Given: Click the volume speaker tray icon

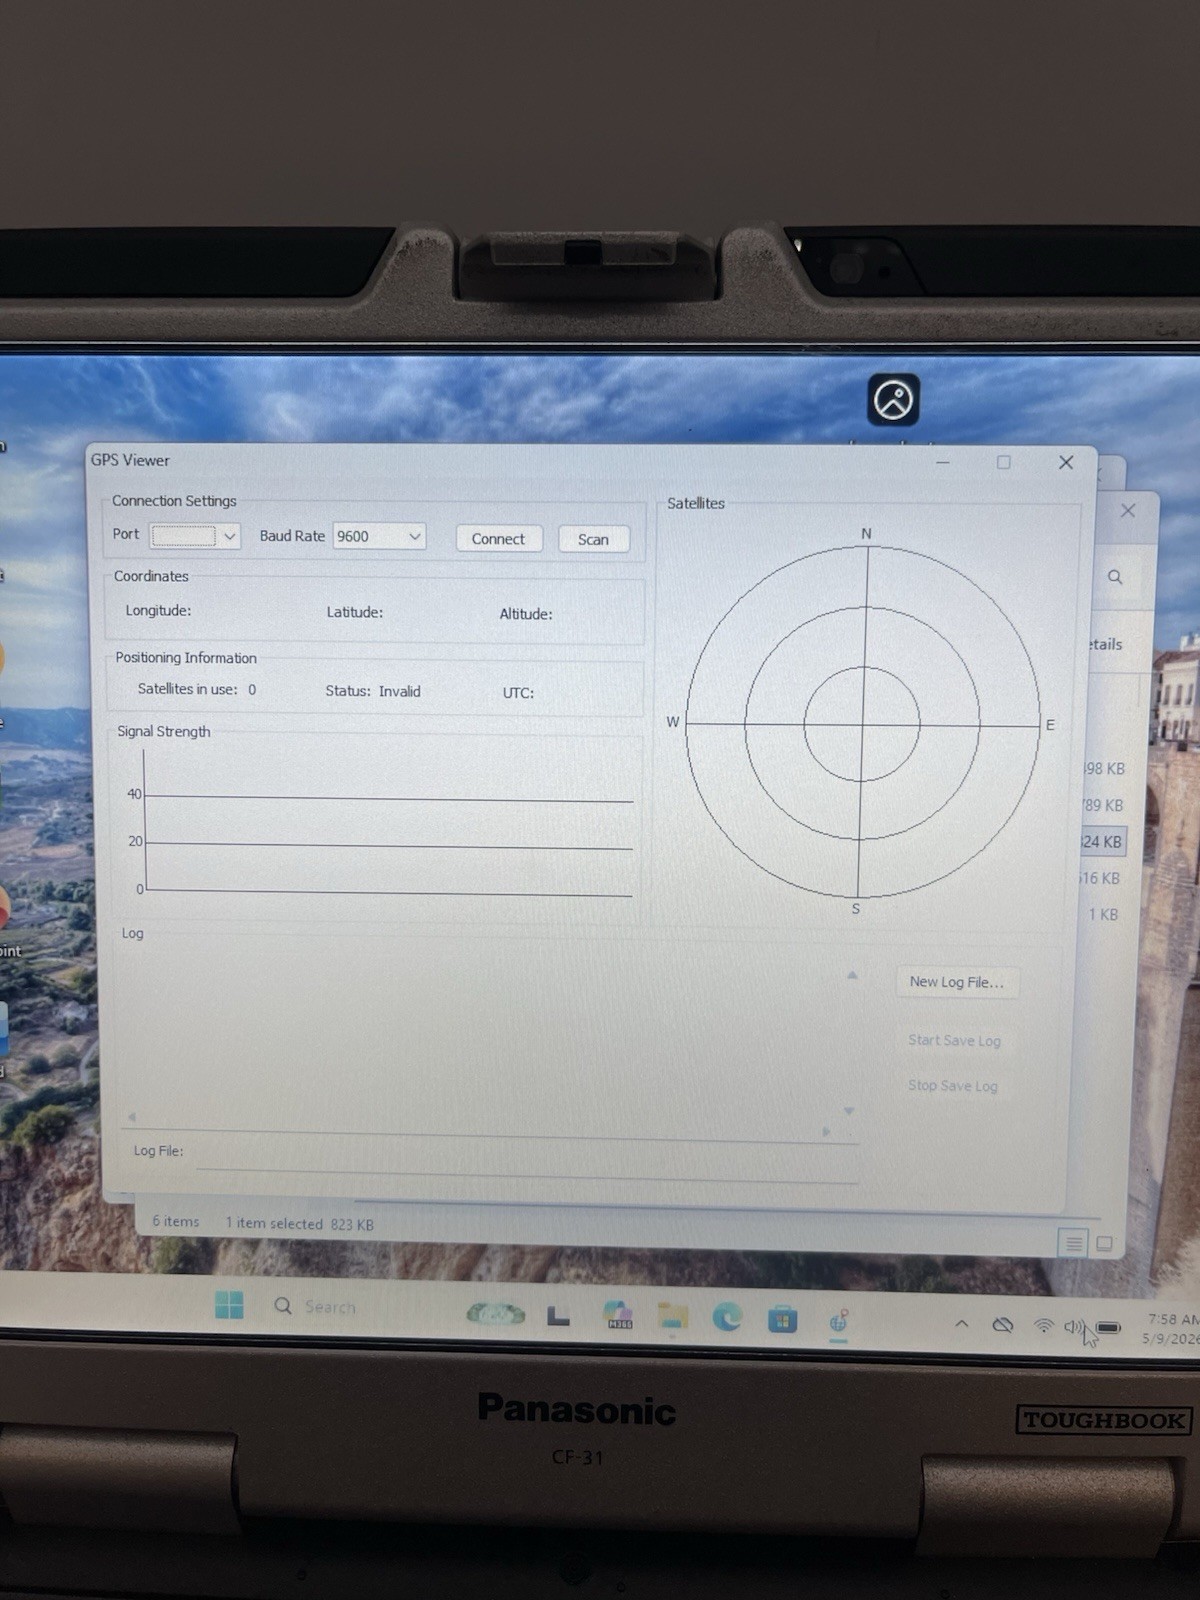Looking at the screenshot, I should click(1073, 1327).
